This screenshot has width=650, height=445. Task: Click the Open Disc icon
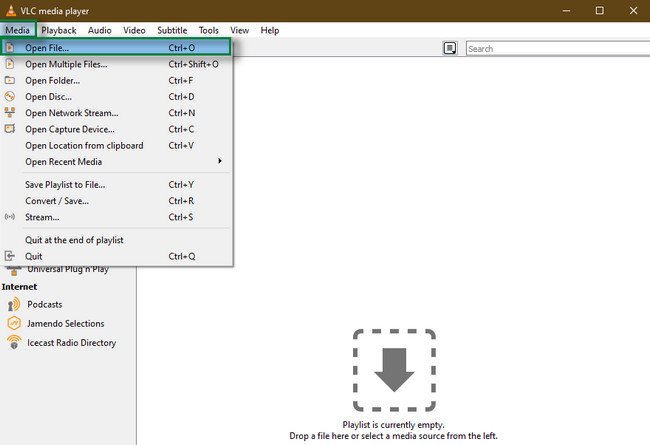(x=10, y=96)
